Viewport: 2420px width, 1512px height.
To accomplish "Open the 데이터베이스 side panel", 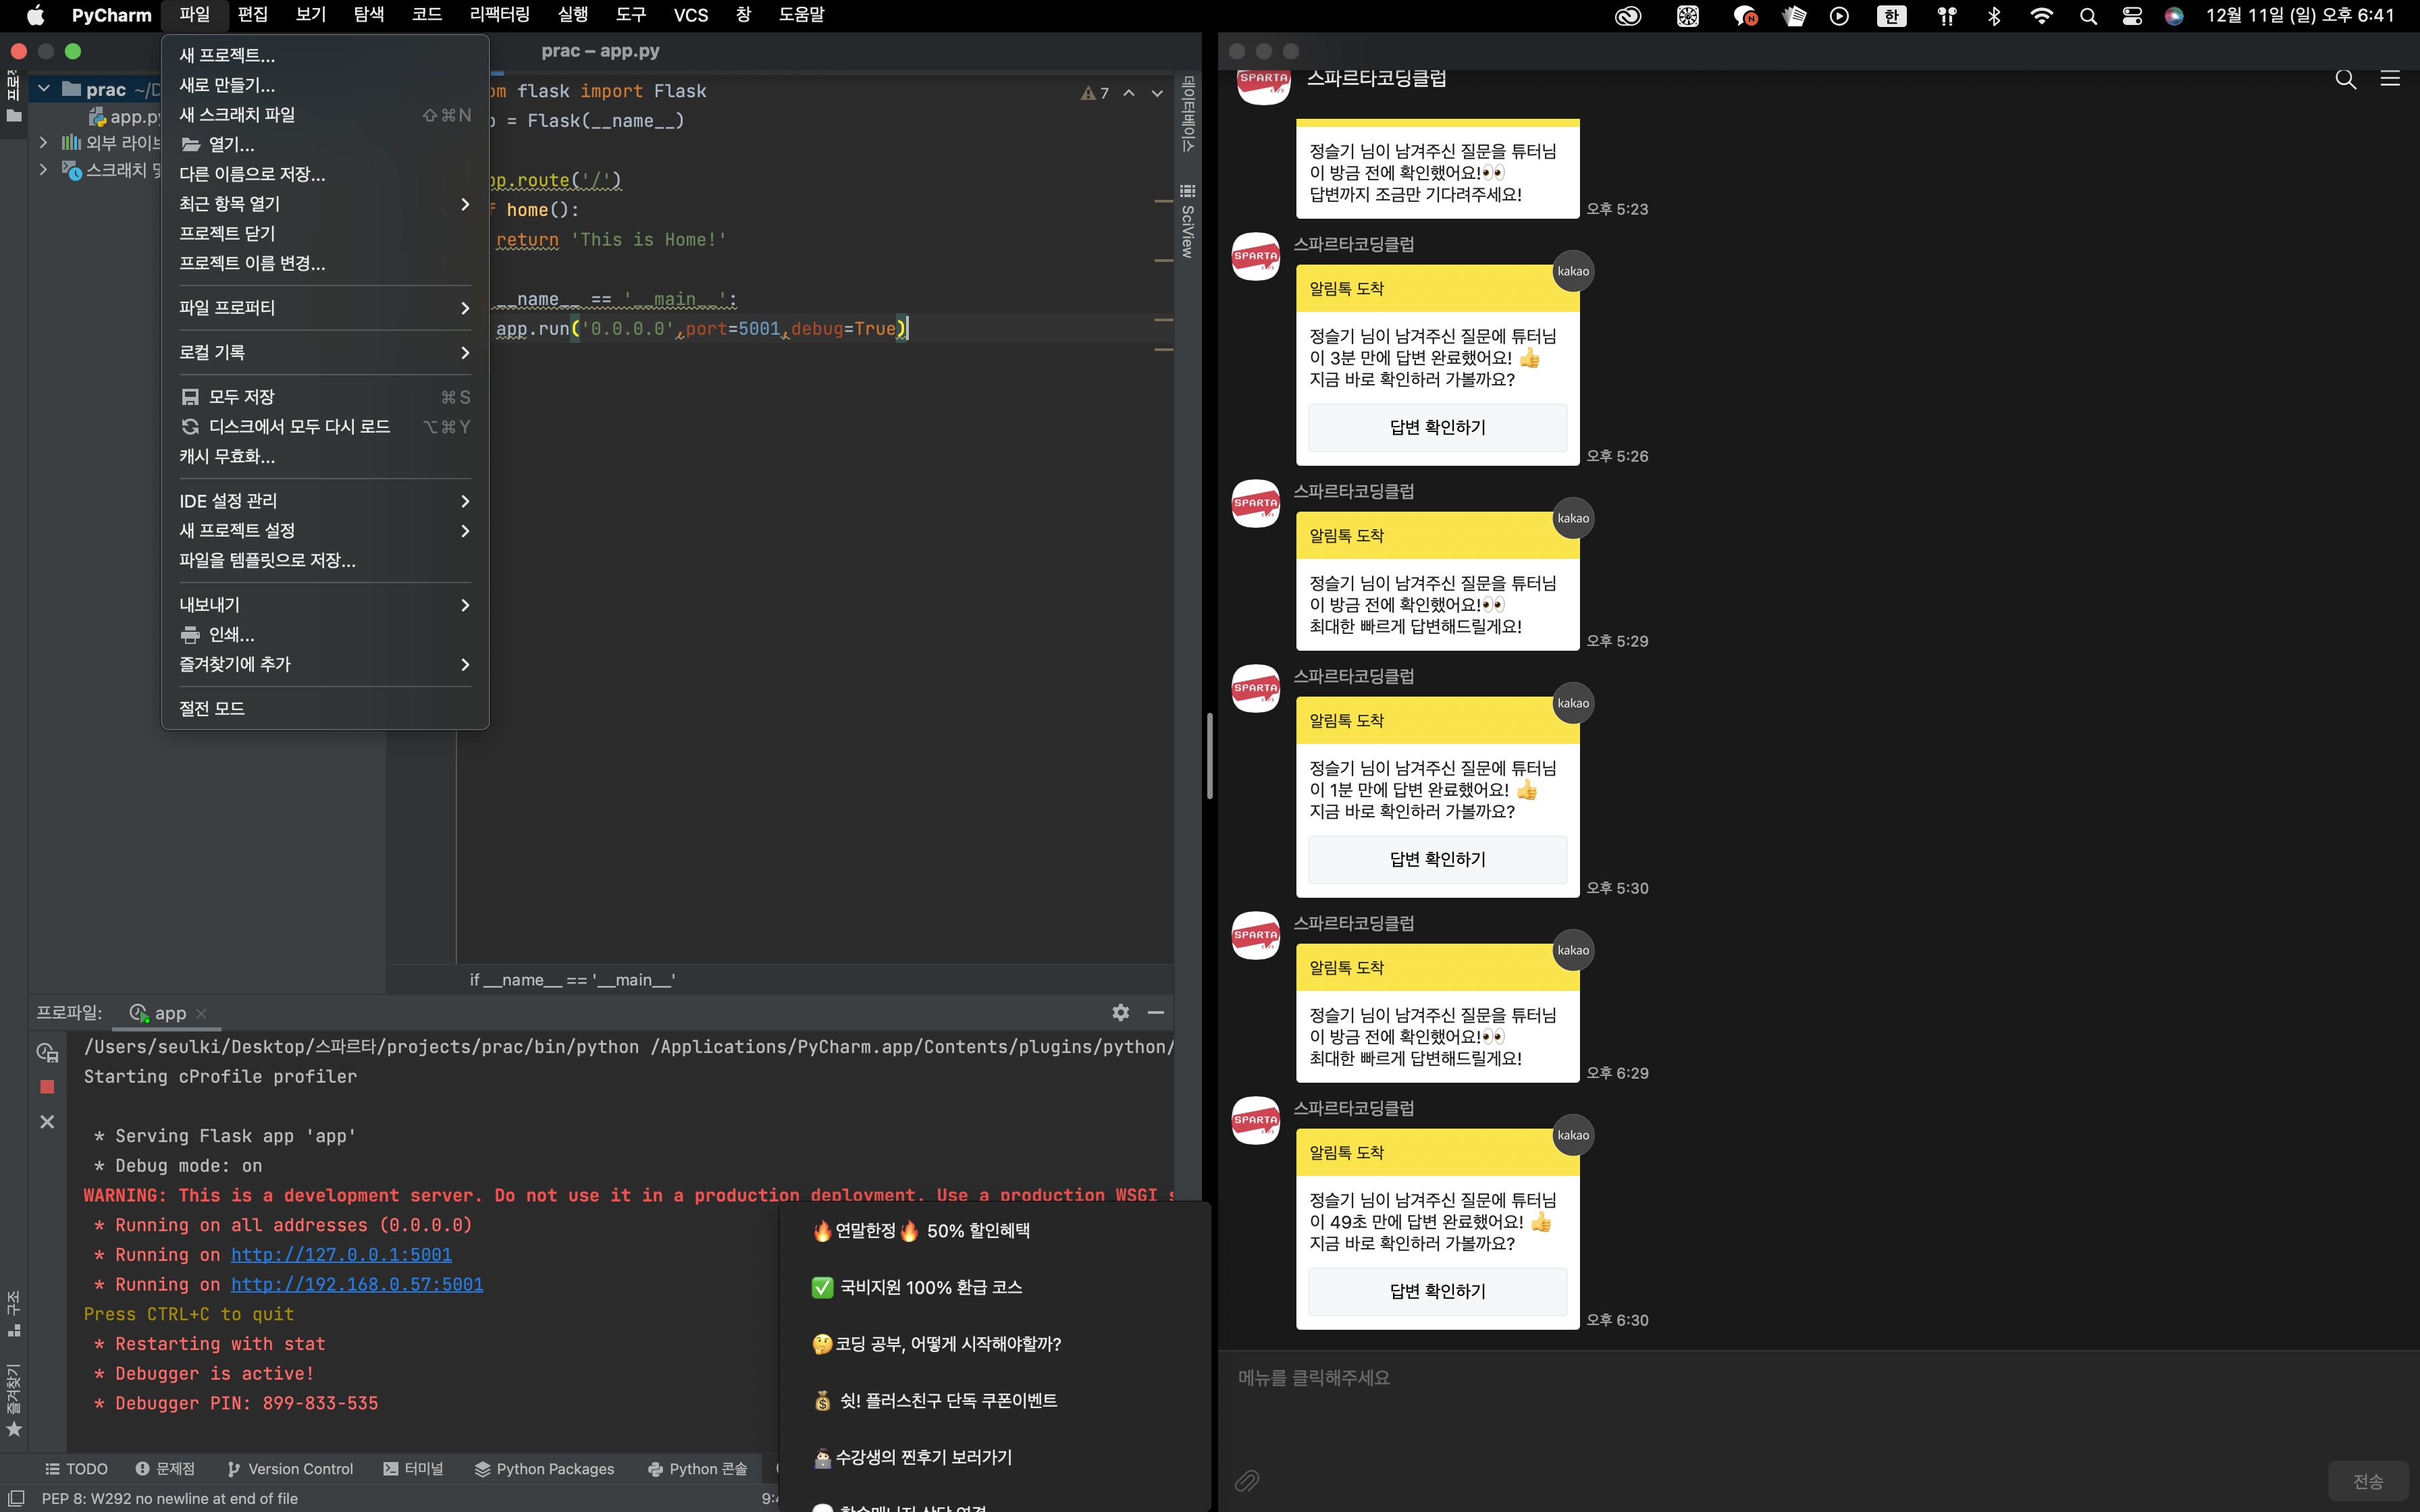I will click(x=1188, y=113).
